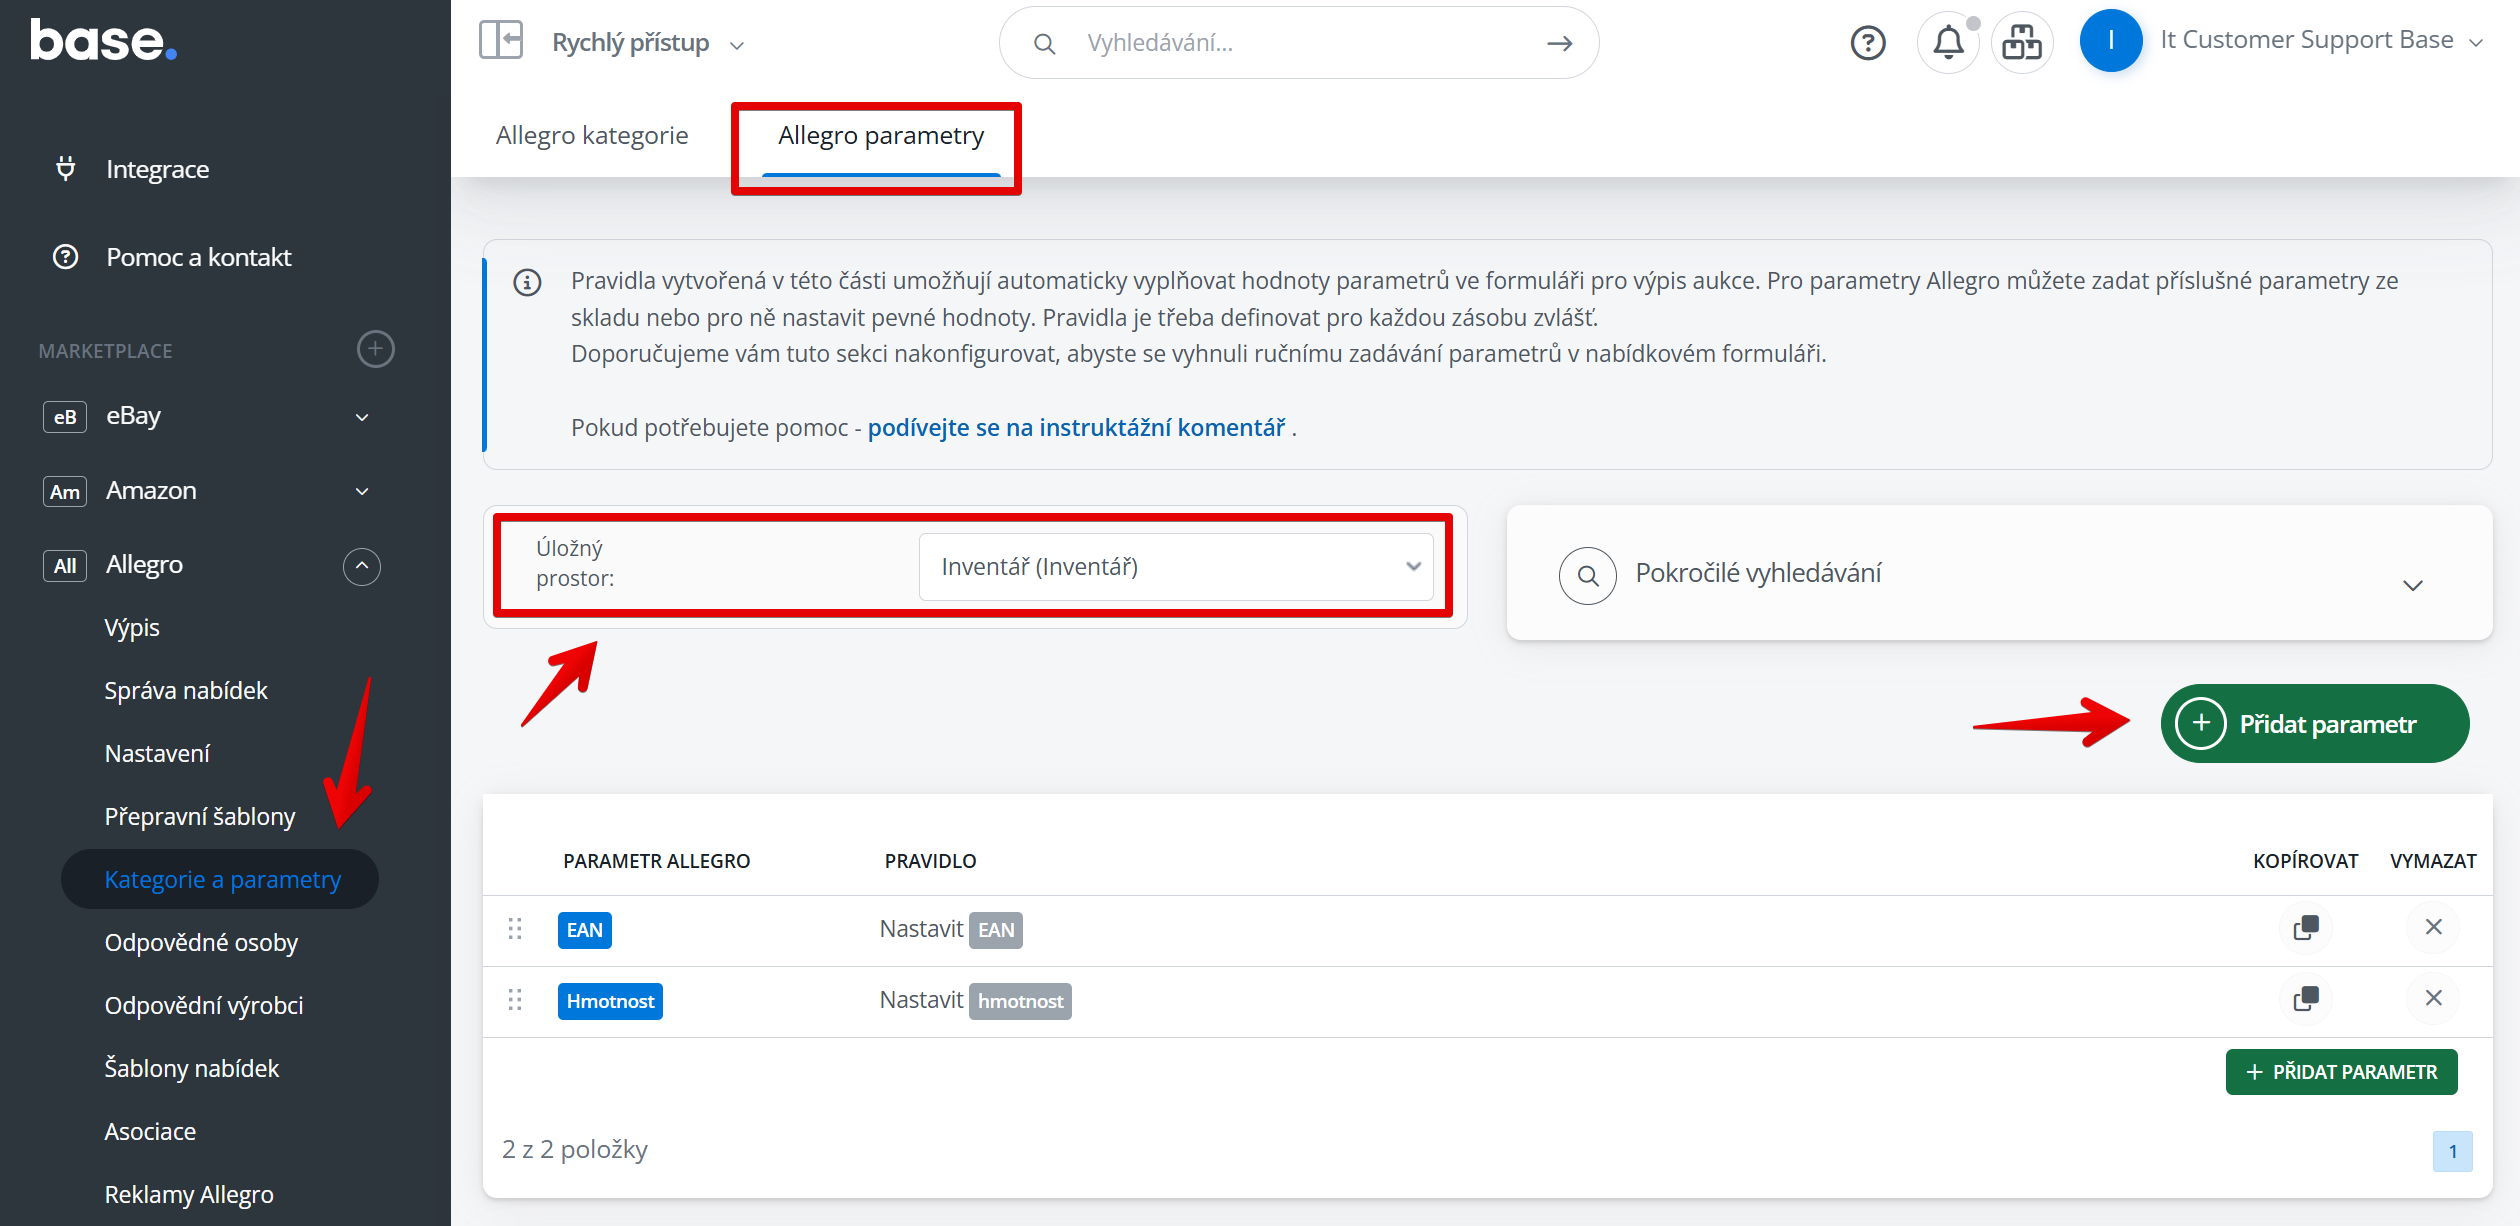Click the blue Hmotnost parameter tag
The image size is (2520, 1226).
pyautogui.click(x=610, y=1001)
